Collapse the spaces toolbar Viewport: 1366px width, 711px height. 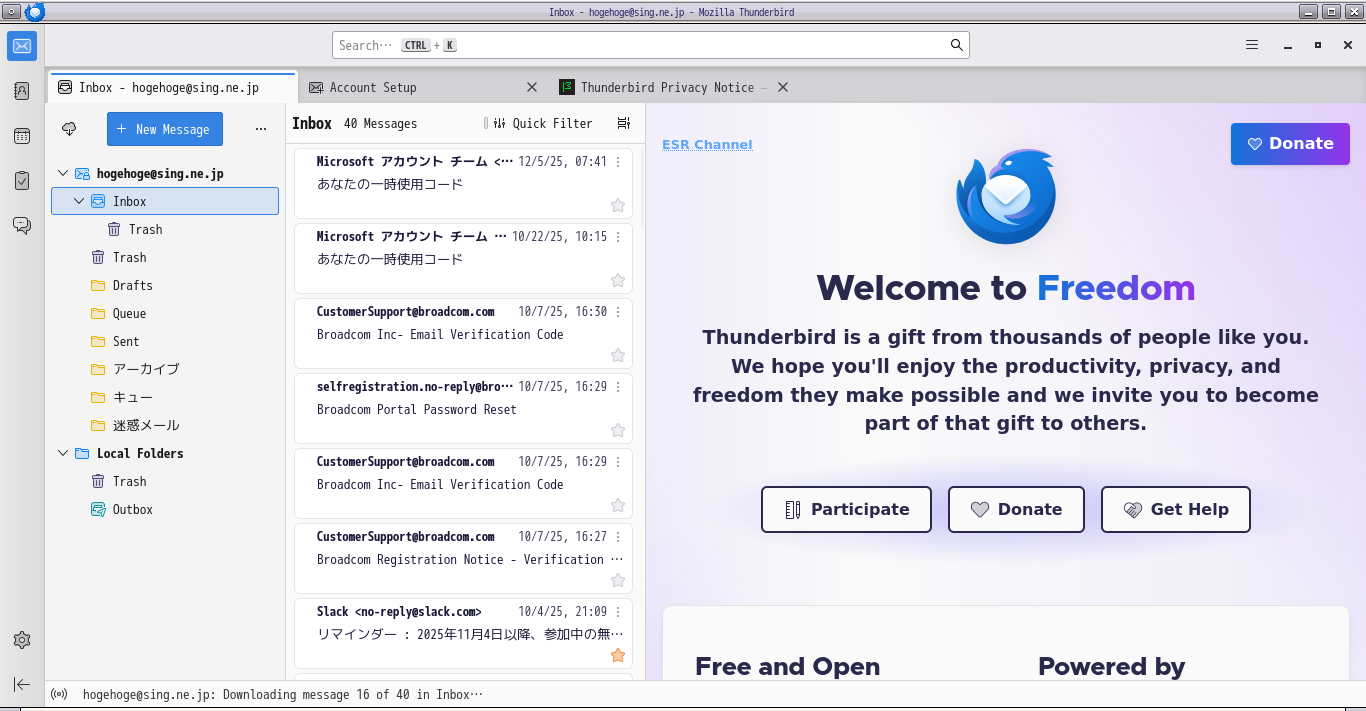coord(22,684)
